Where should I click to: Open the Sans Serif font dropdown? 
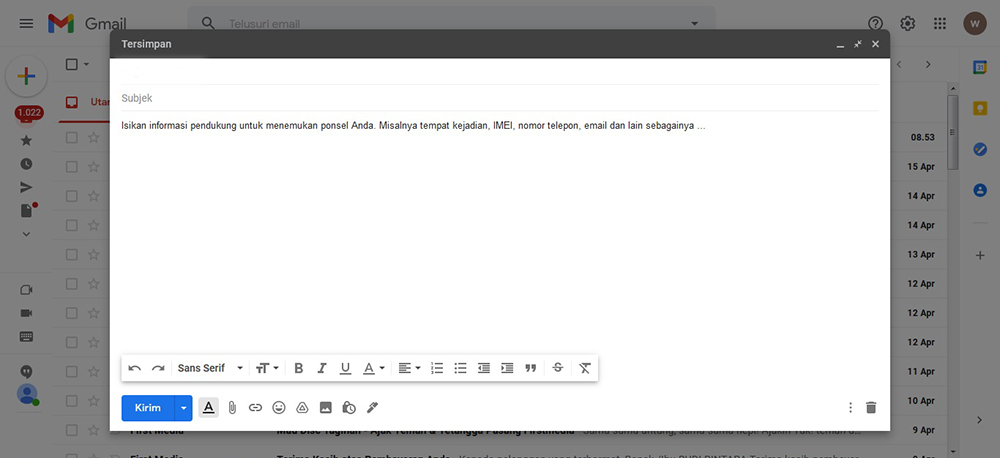[210, 368]
